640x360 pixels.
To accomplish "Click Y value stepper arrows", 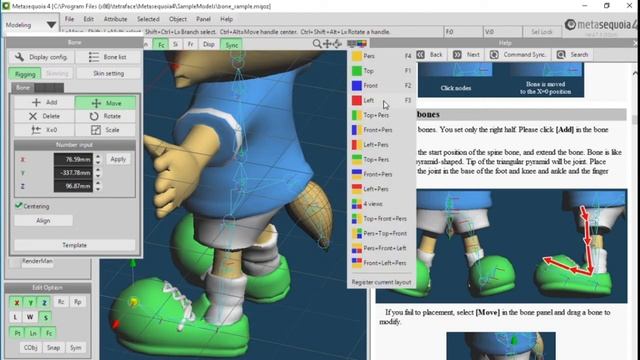I will coord(98,173).
